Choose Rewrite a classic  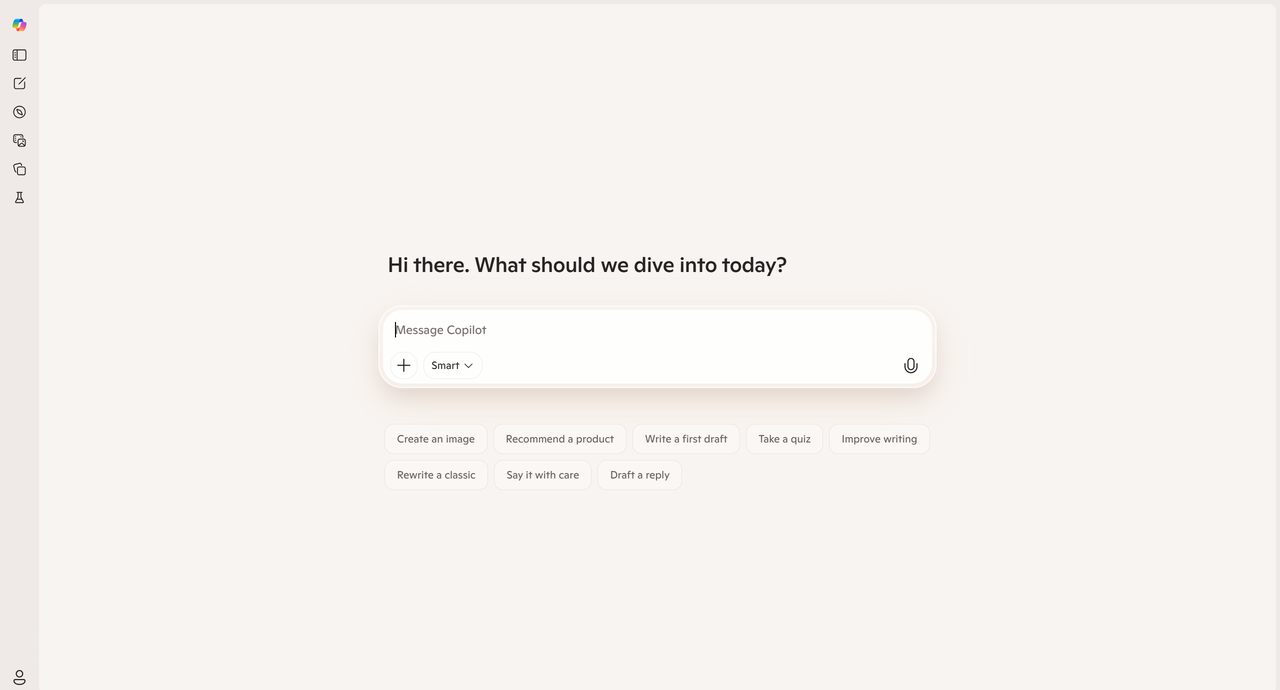[435, 474]
